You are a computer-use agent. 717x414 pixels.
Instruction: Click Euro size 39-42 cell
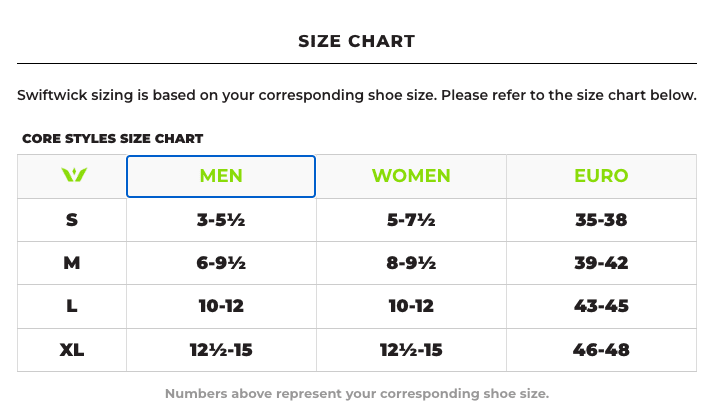click(601, 263)
